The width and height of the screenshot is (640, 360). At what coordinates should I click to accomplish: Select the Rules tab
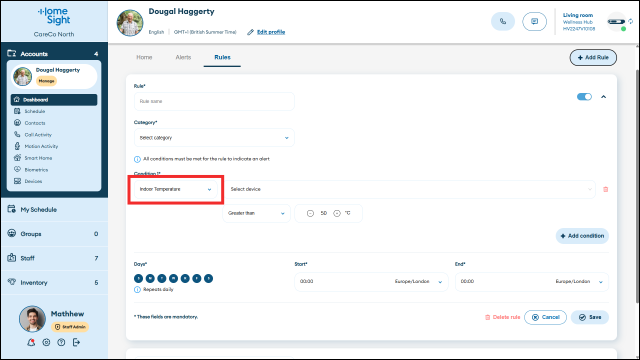tap(222, 58)
